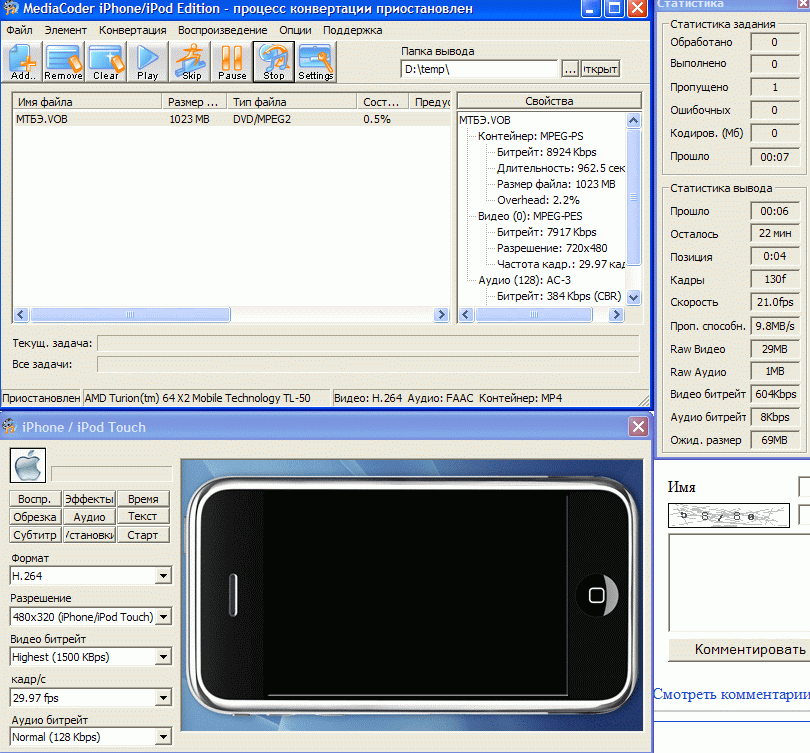Image resolution: width=810 pixels, height=753 pixels.
Task: Open the Опции menu
Action: tap(295, 30)
